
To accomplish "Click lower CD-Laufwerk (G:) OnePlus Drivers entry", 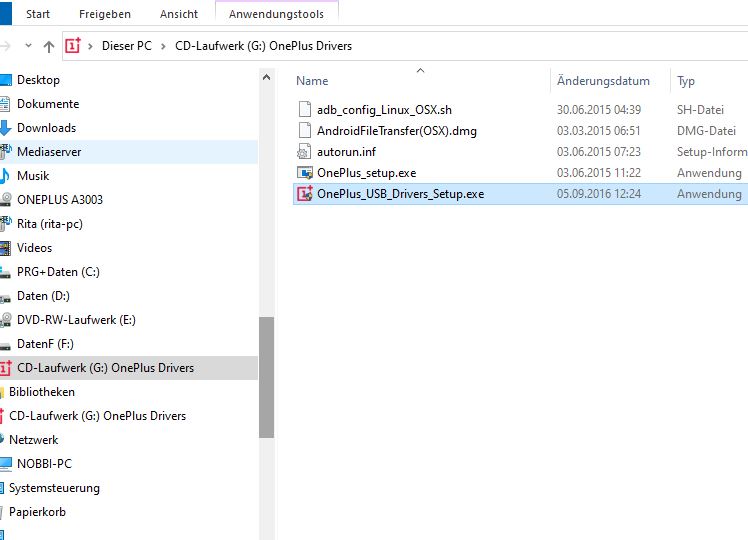I will pos(97,415).
